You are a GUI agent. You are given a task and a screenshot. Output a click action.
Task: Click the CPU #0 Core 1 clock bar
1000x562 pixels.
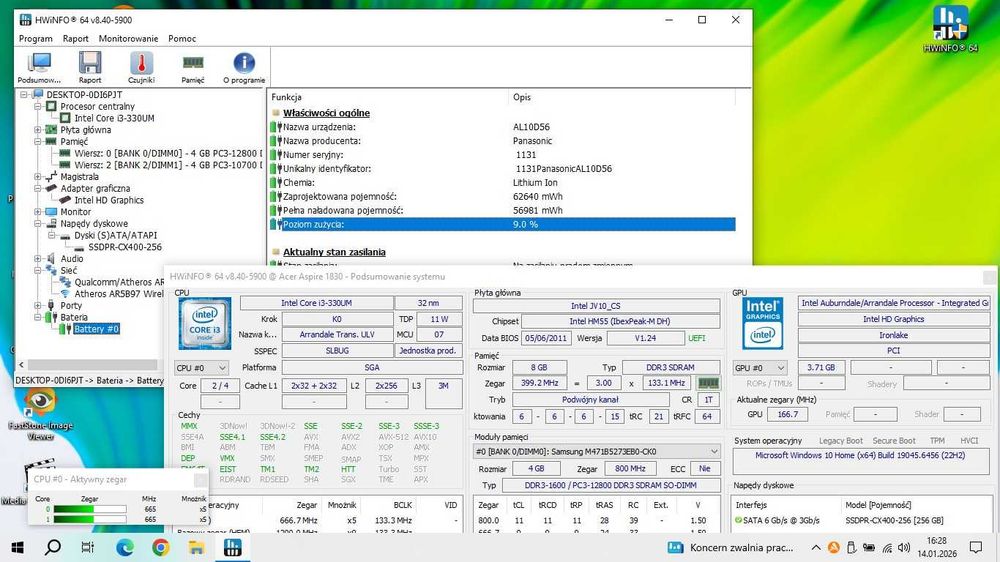[x=90, y=519]
